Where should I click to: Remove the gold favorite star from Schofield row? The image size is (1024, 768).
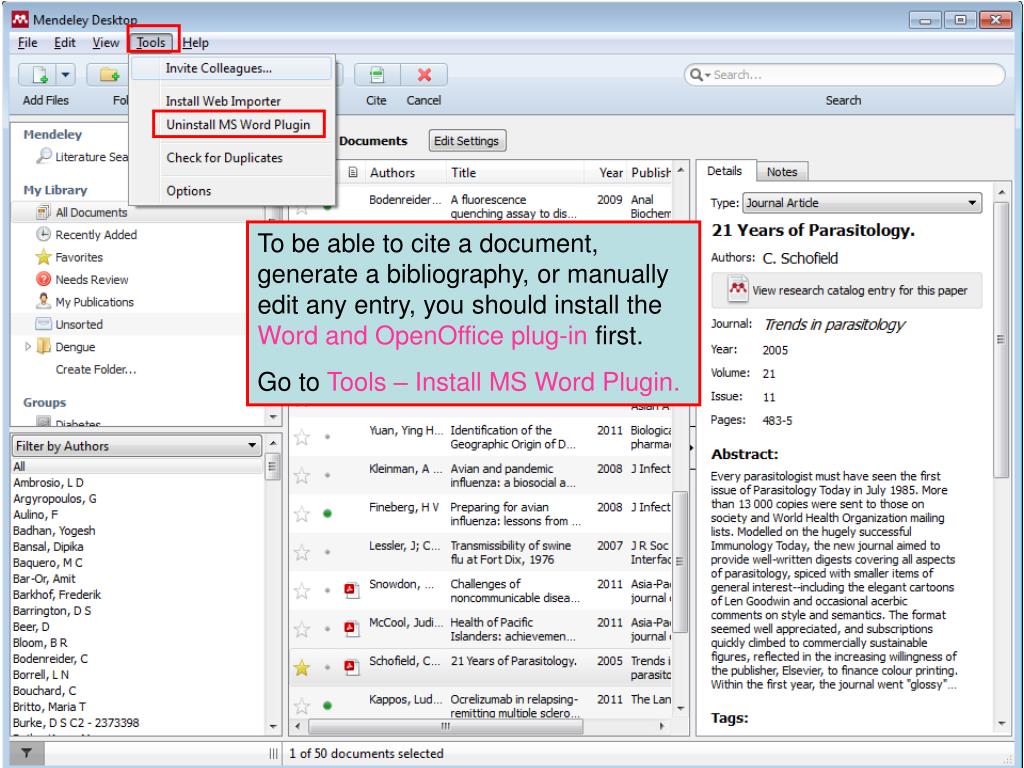[302, 667]
